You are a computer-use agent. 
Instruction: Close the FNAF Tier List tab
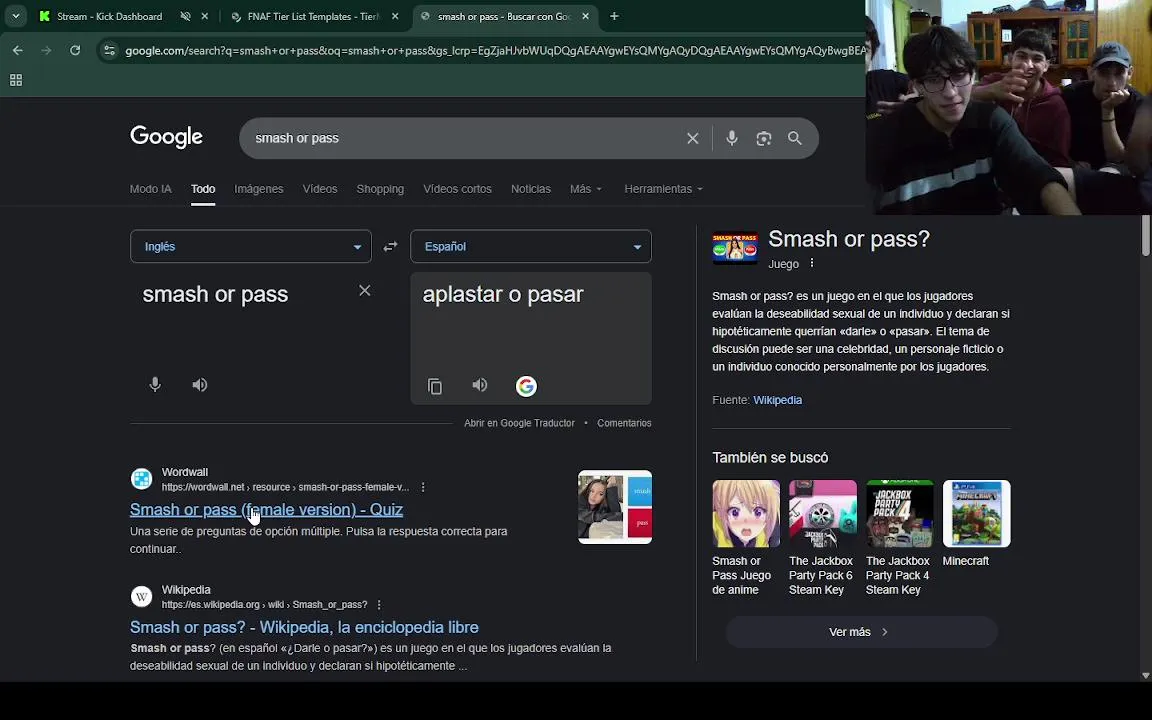[395, 16]
